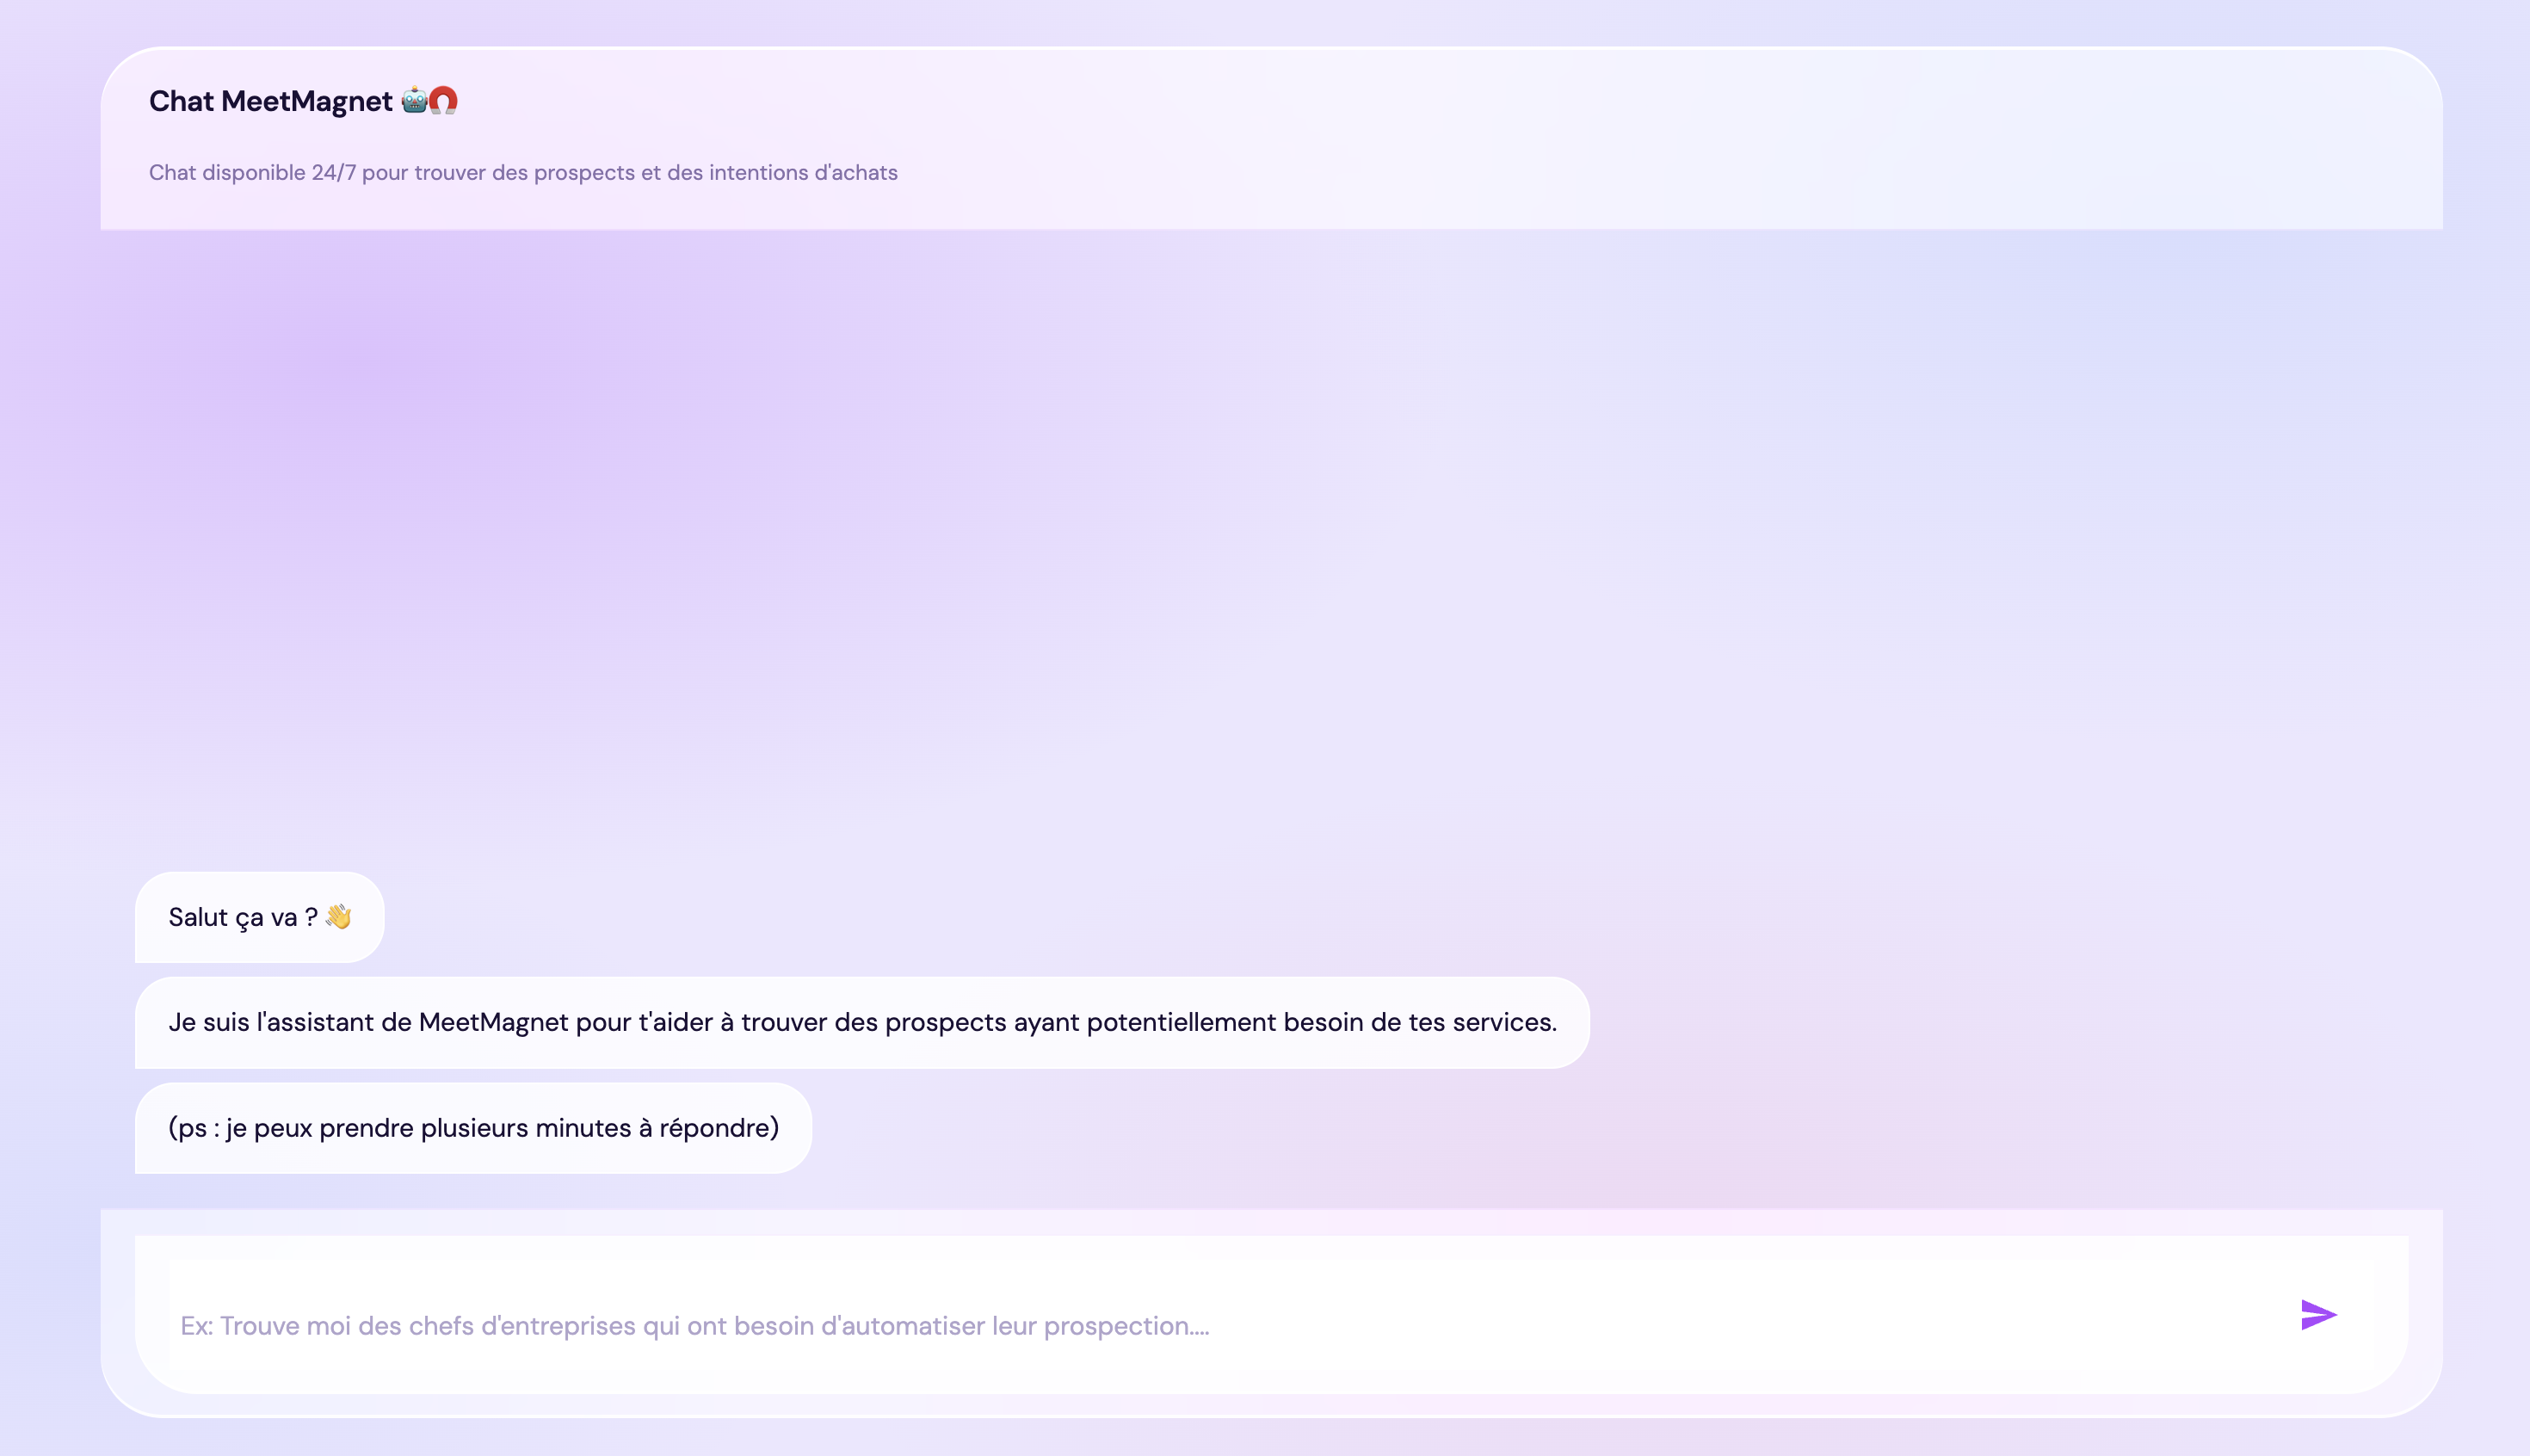Click the 'Salut ça va ?' message bubble
This screenshot has height=1456, width=2530.
258,916
